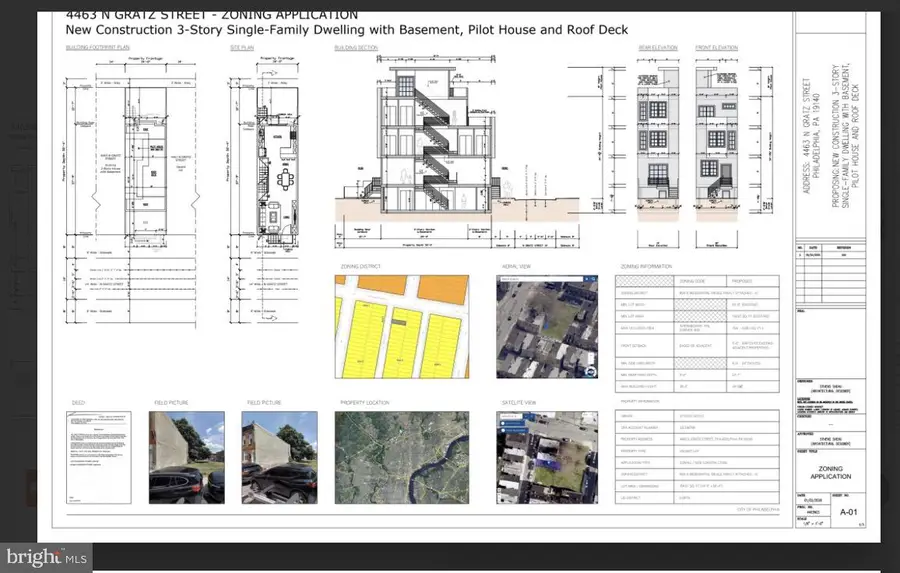Screen dimensions: 900x573
Task: Click the A-01 sheet number box
Action: pos(848,512)
